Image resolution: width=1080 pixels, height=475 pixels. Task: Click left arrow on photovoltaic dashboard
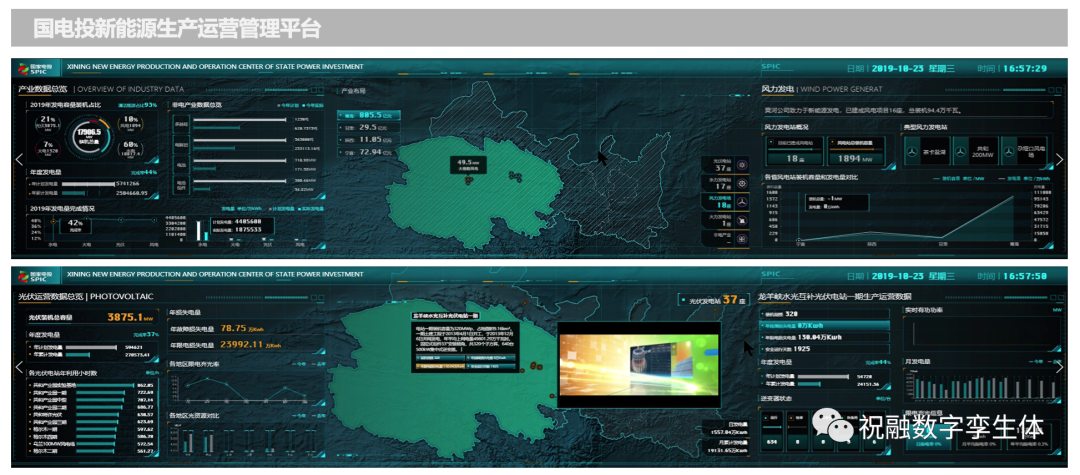tap(18, 366)
